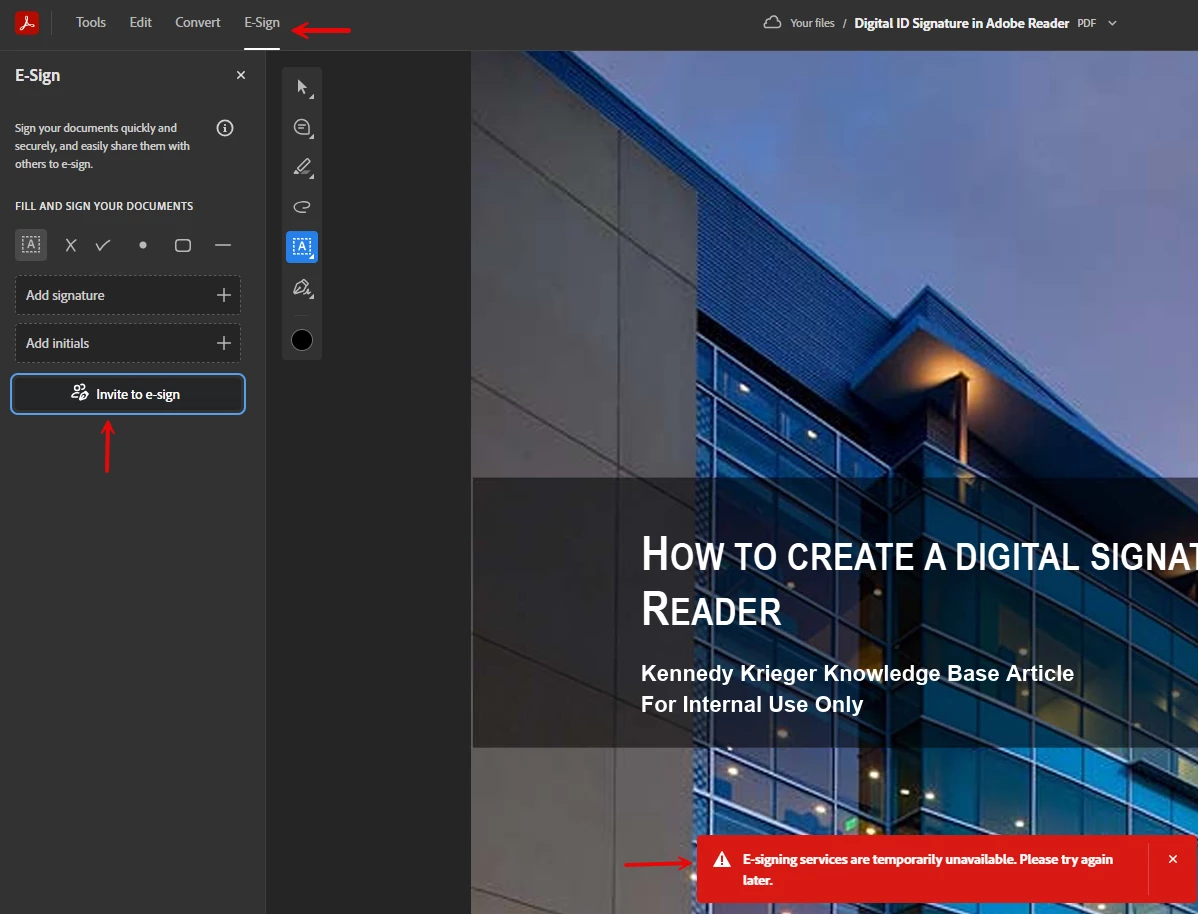Click the info icon in E-Sign panel

coord(225,128)
